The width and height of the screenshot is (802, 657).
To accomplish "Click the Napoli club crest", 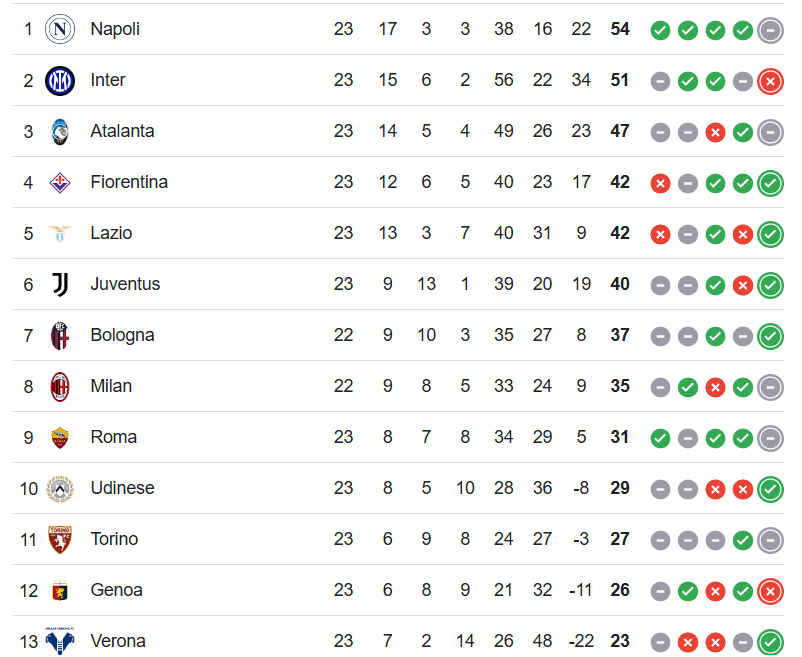I will (60, 29).
